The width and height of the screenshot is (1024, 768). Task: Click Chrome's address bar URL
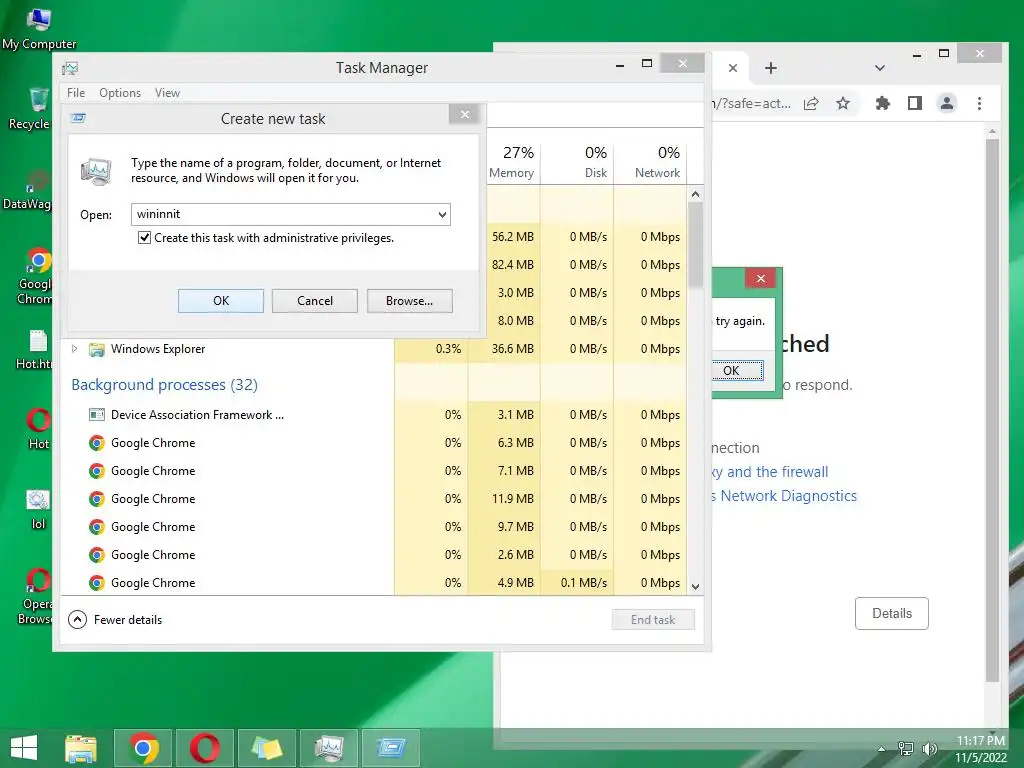[x=751, y=103]
